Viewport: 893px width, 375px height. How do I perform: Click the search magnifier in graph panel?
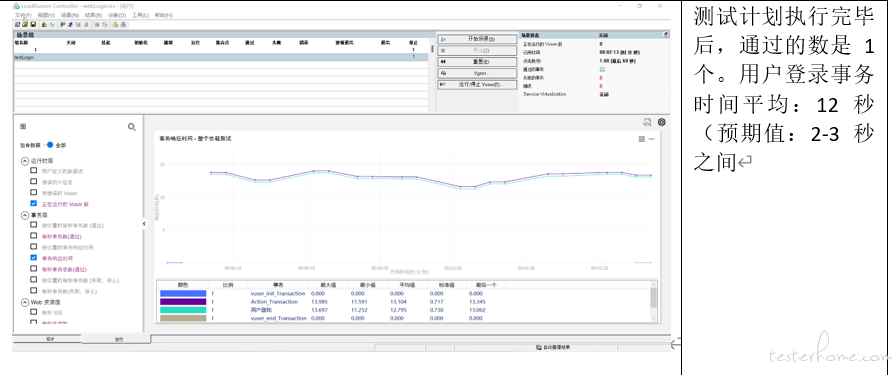(x=132, y=127)
